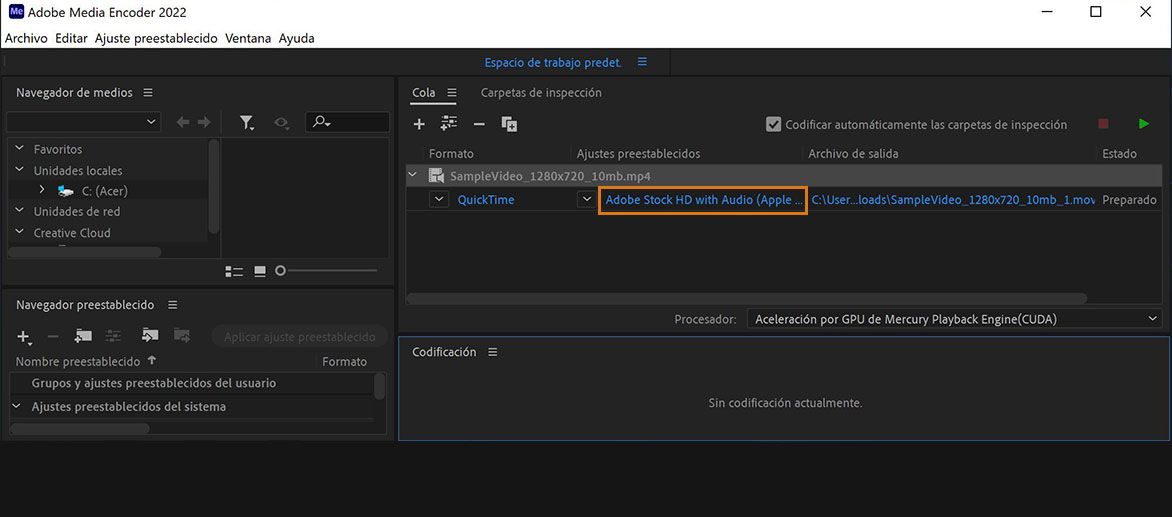The width and height of the screenshot is (1172, 517).
Task: Click the Adobe Media Encoder app logo
Action: [x=15, y=12]
